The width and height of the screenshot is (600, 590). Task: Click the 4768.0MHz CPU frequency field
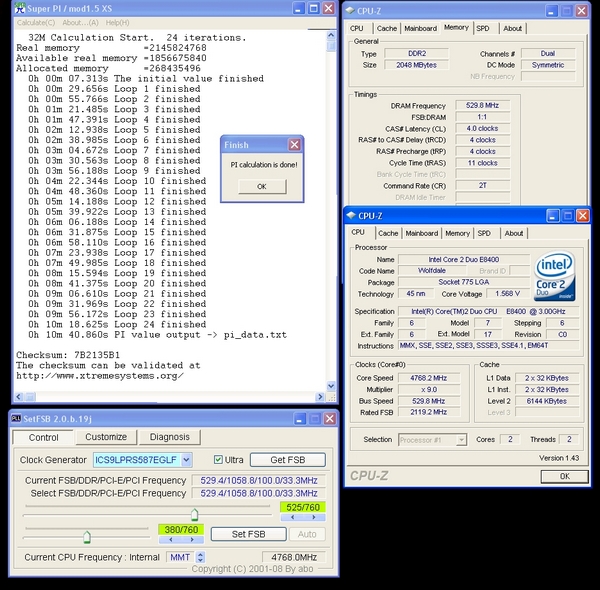tap(294, 557)
